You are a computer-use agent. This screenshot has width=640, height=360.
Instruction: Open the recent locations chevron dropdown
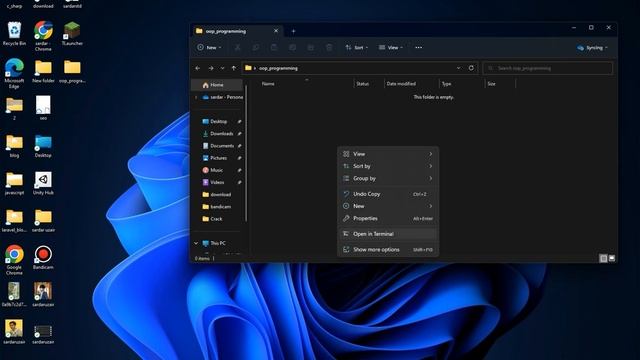(x=222, y=68)
